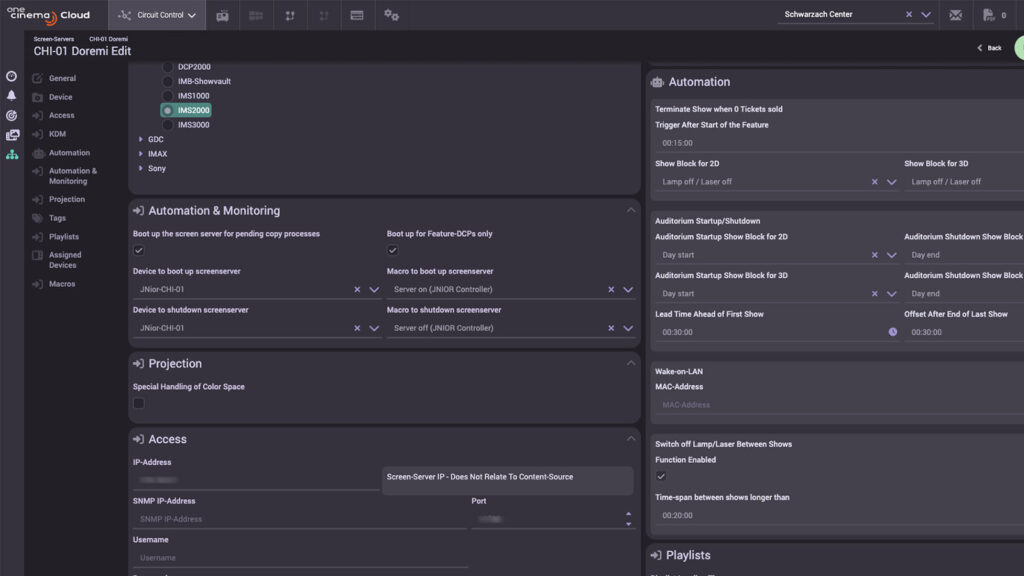
Task: Click the bell notifications icon in left sidebar
Action: 11,96
